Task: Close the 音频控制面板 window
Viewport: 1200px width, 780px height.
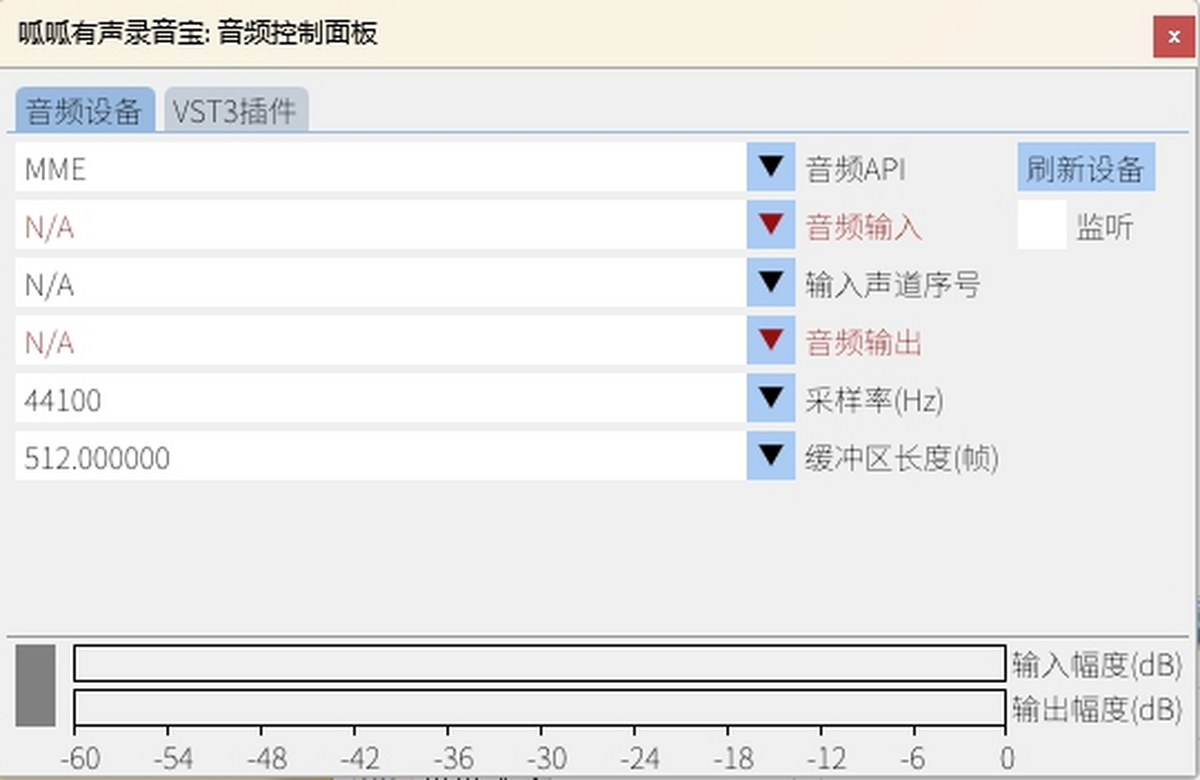Action: pos(1172,36)
